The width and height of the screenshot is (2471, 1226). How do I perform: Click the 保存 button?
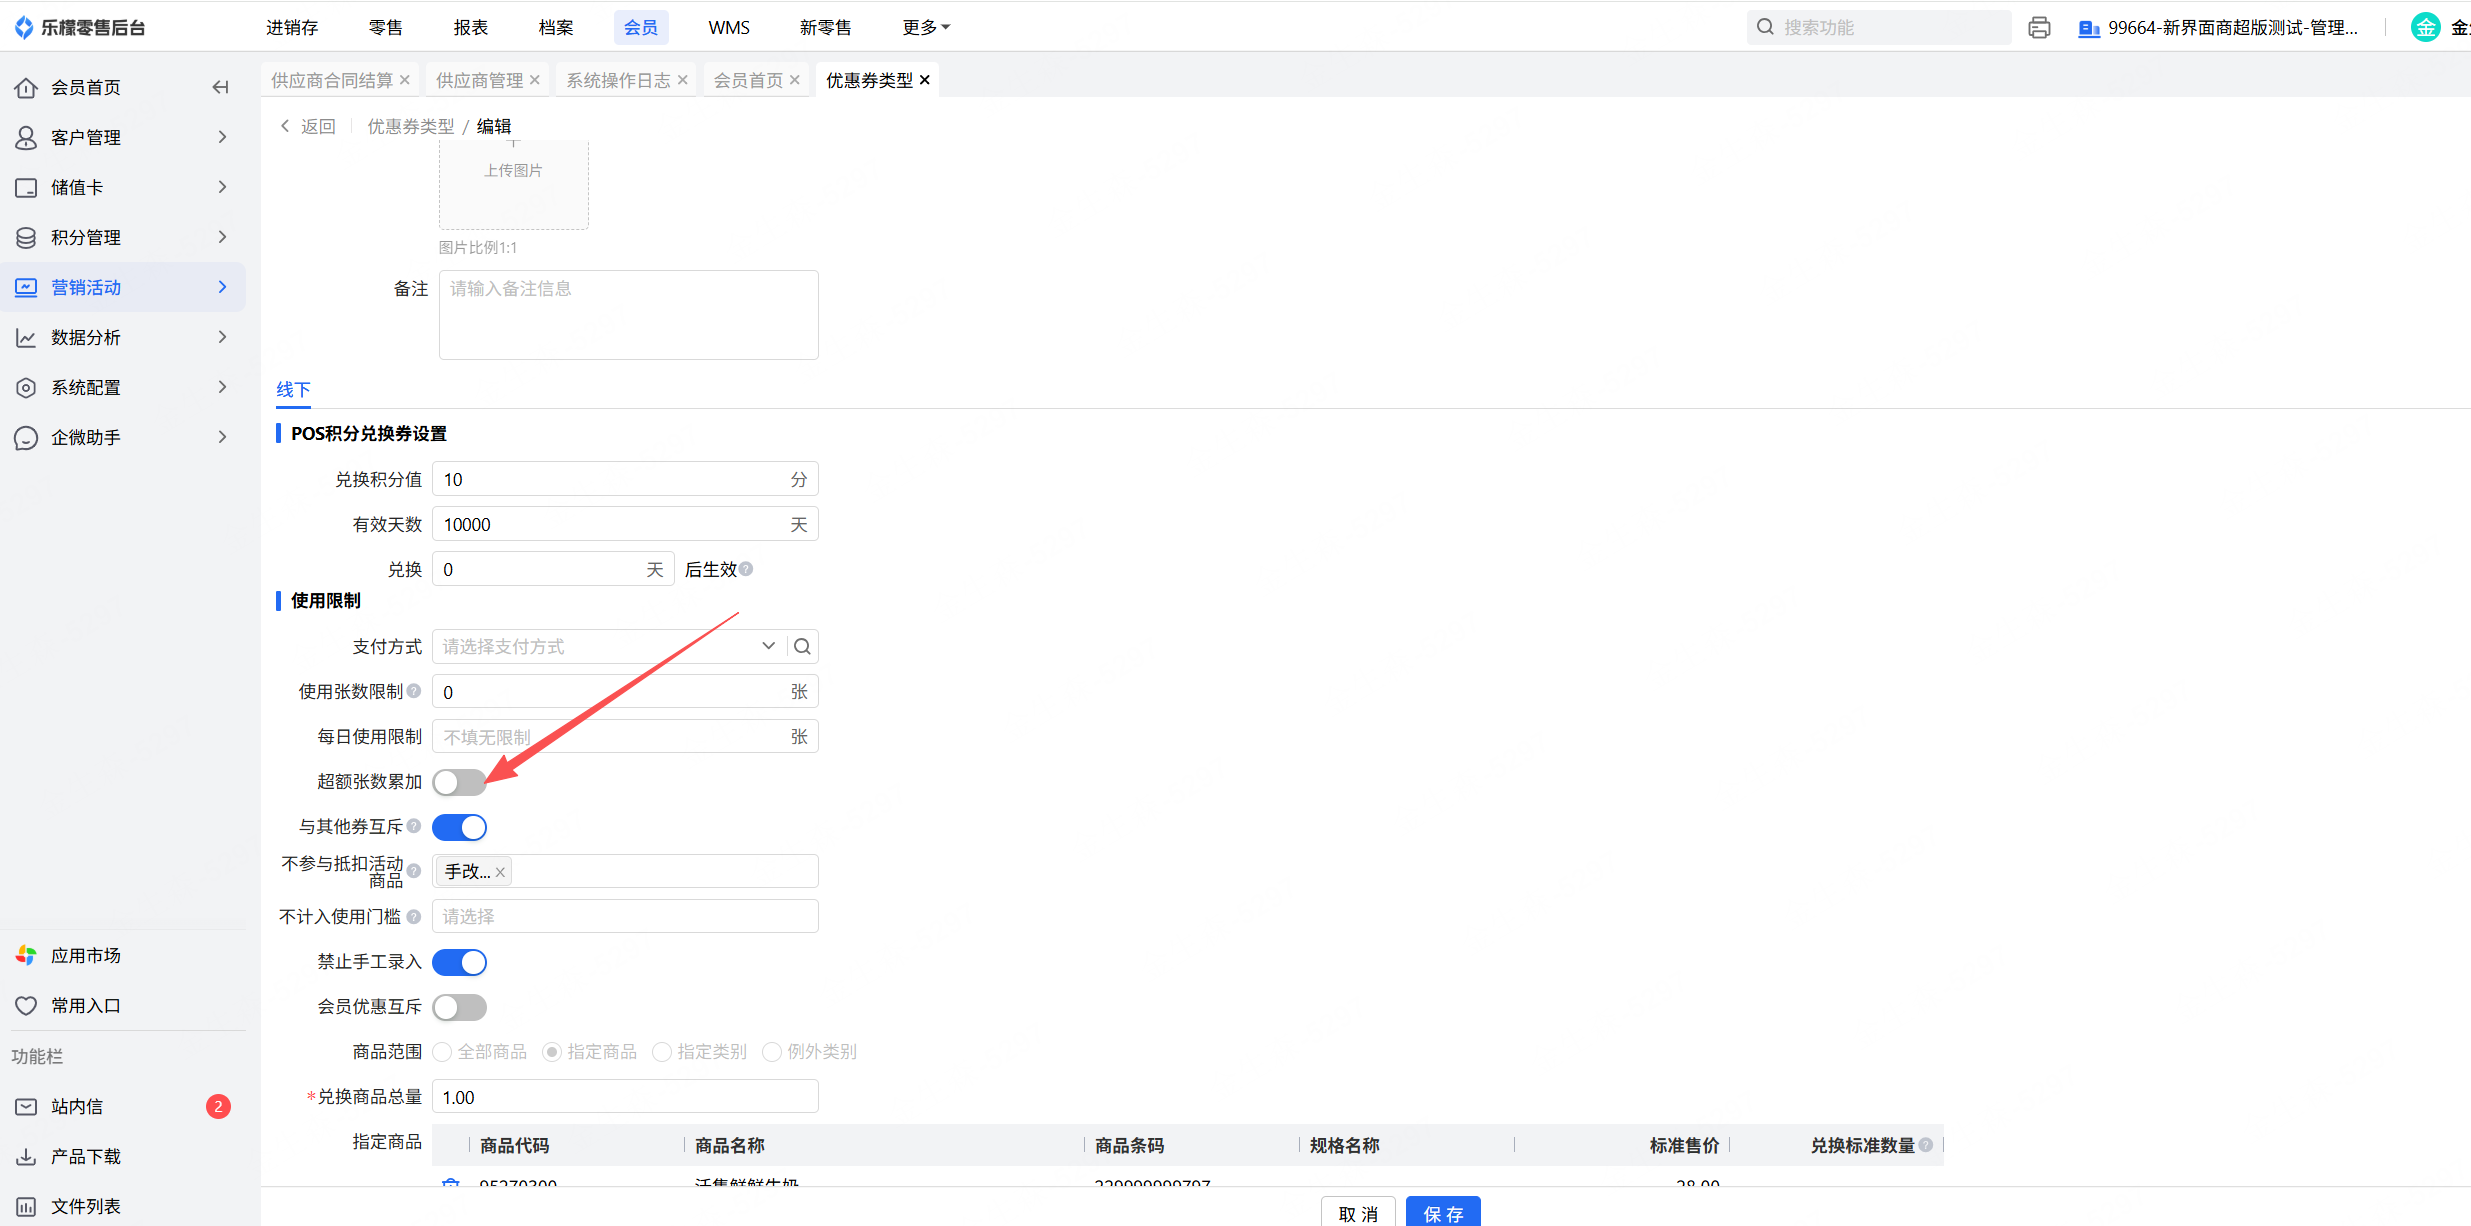[1442, 1212]
